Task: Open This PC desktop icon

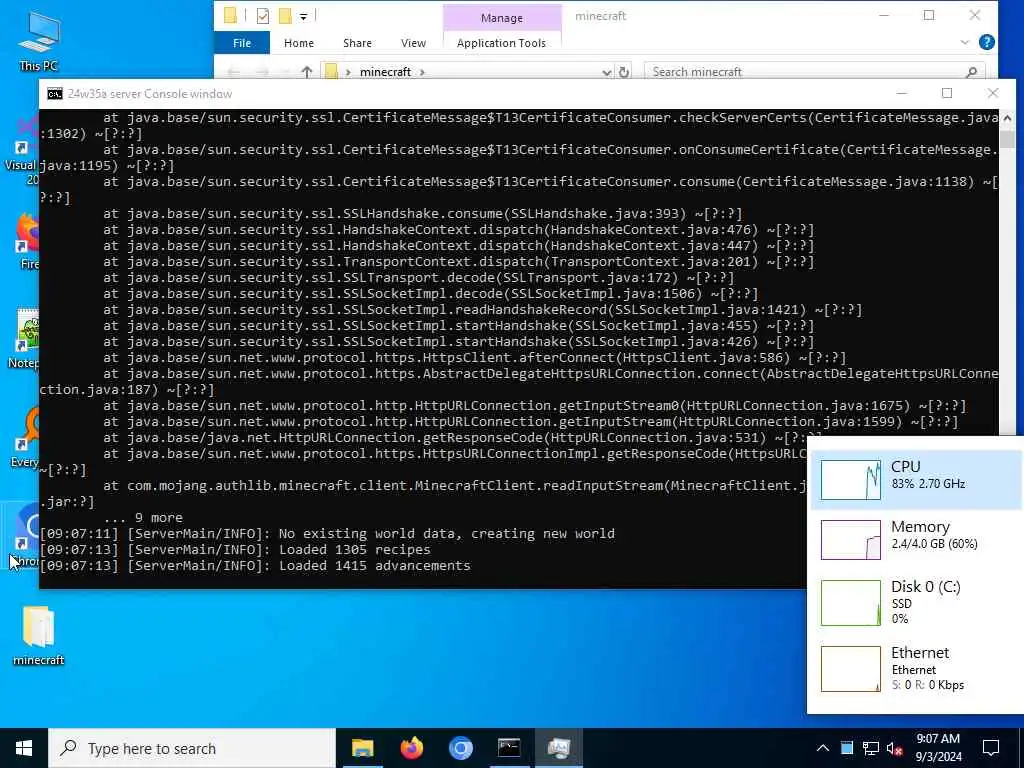Action: 38,40
